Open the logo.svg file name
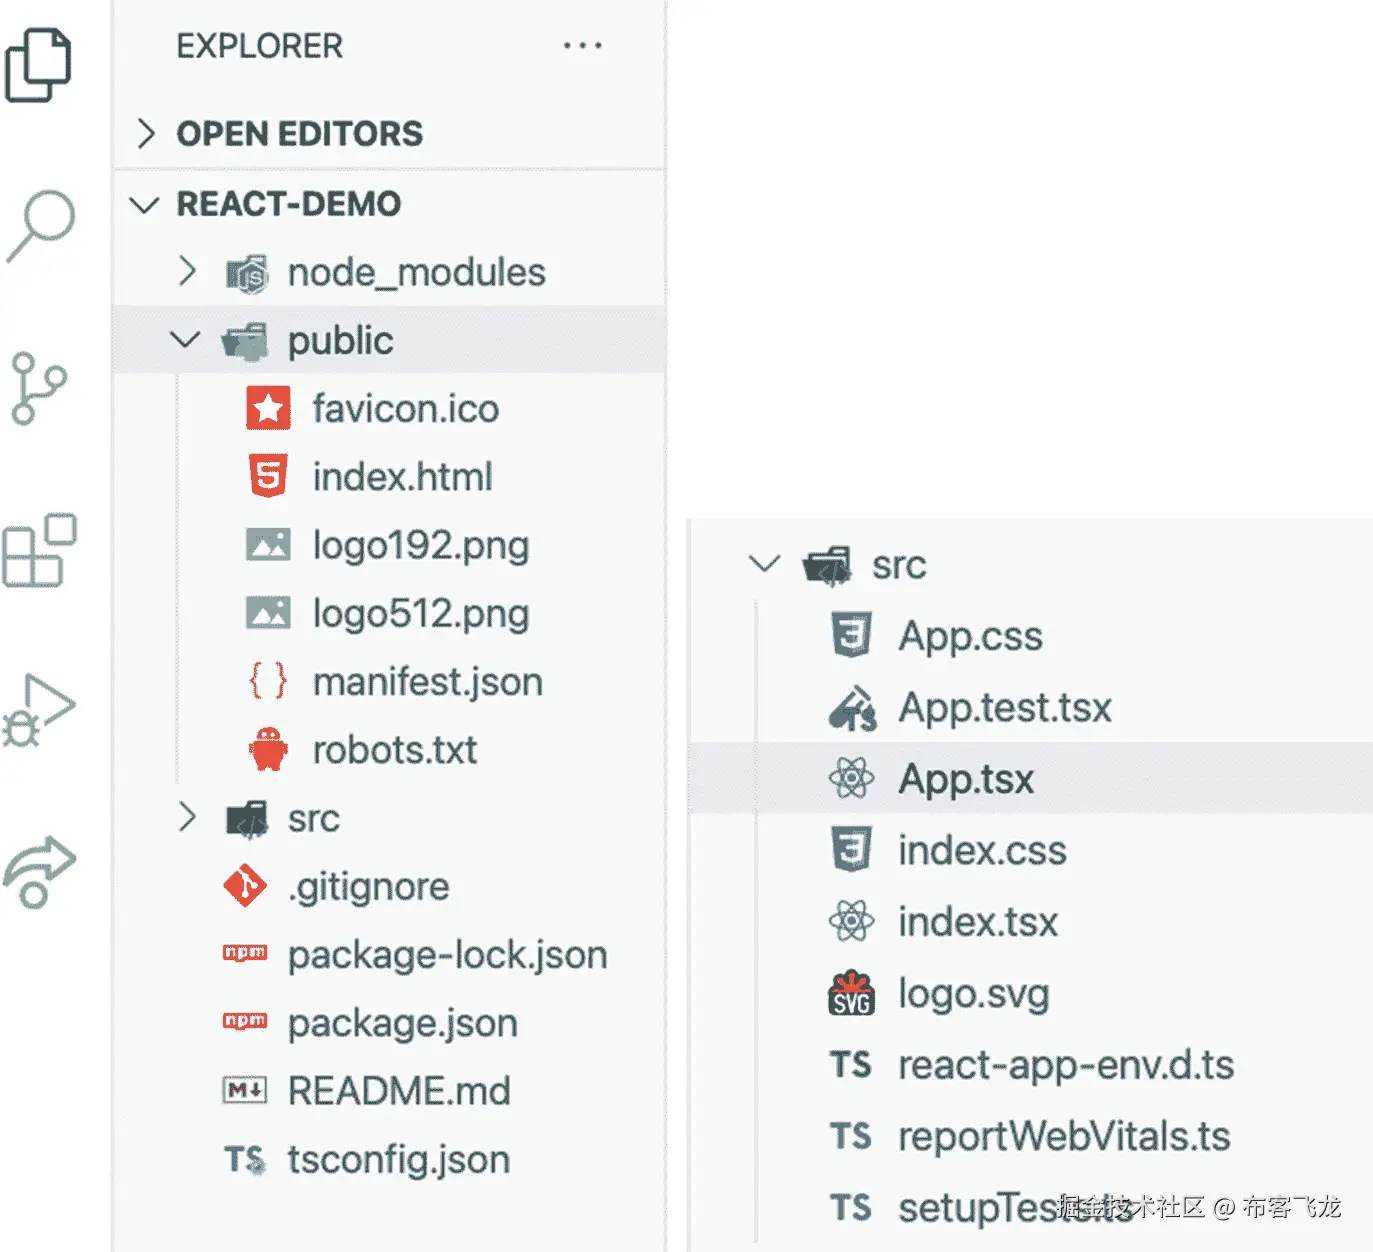The width and height of the screenshot is (1373, 1252). tap(973, 994)
